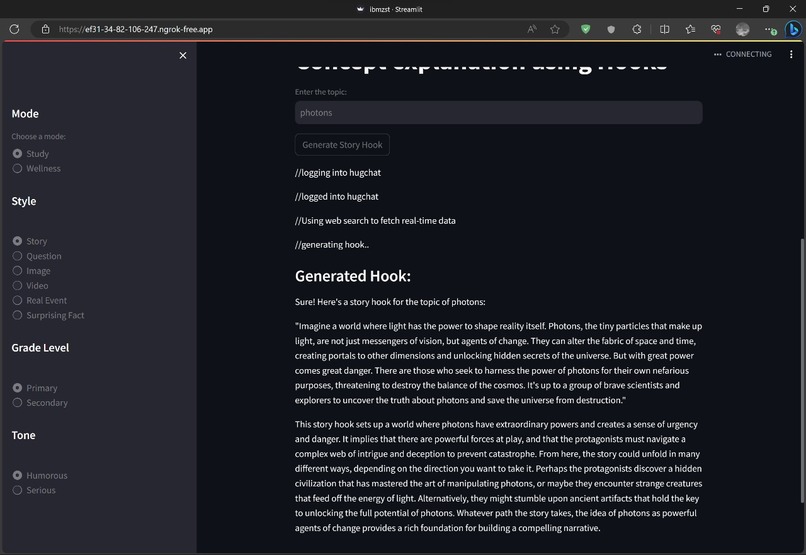Click the browser address bar URL
Screen dimensions: 806x555
(x=136, y=29)
